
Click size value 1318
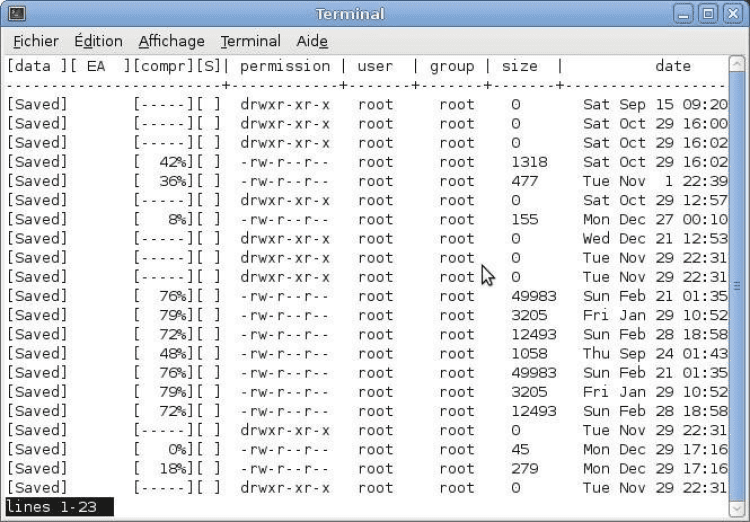tap(529, 162)
